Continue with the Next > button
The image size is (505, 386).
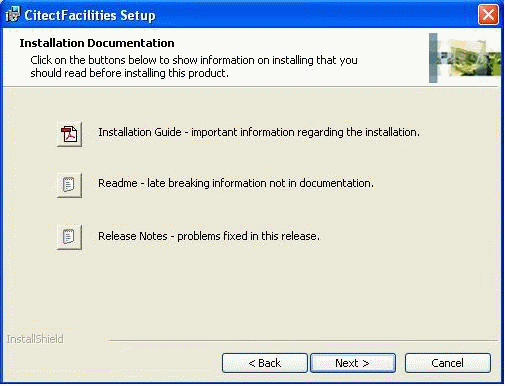(353, 363)
